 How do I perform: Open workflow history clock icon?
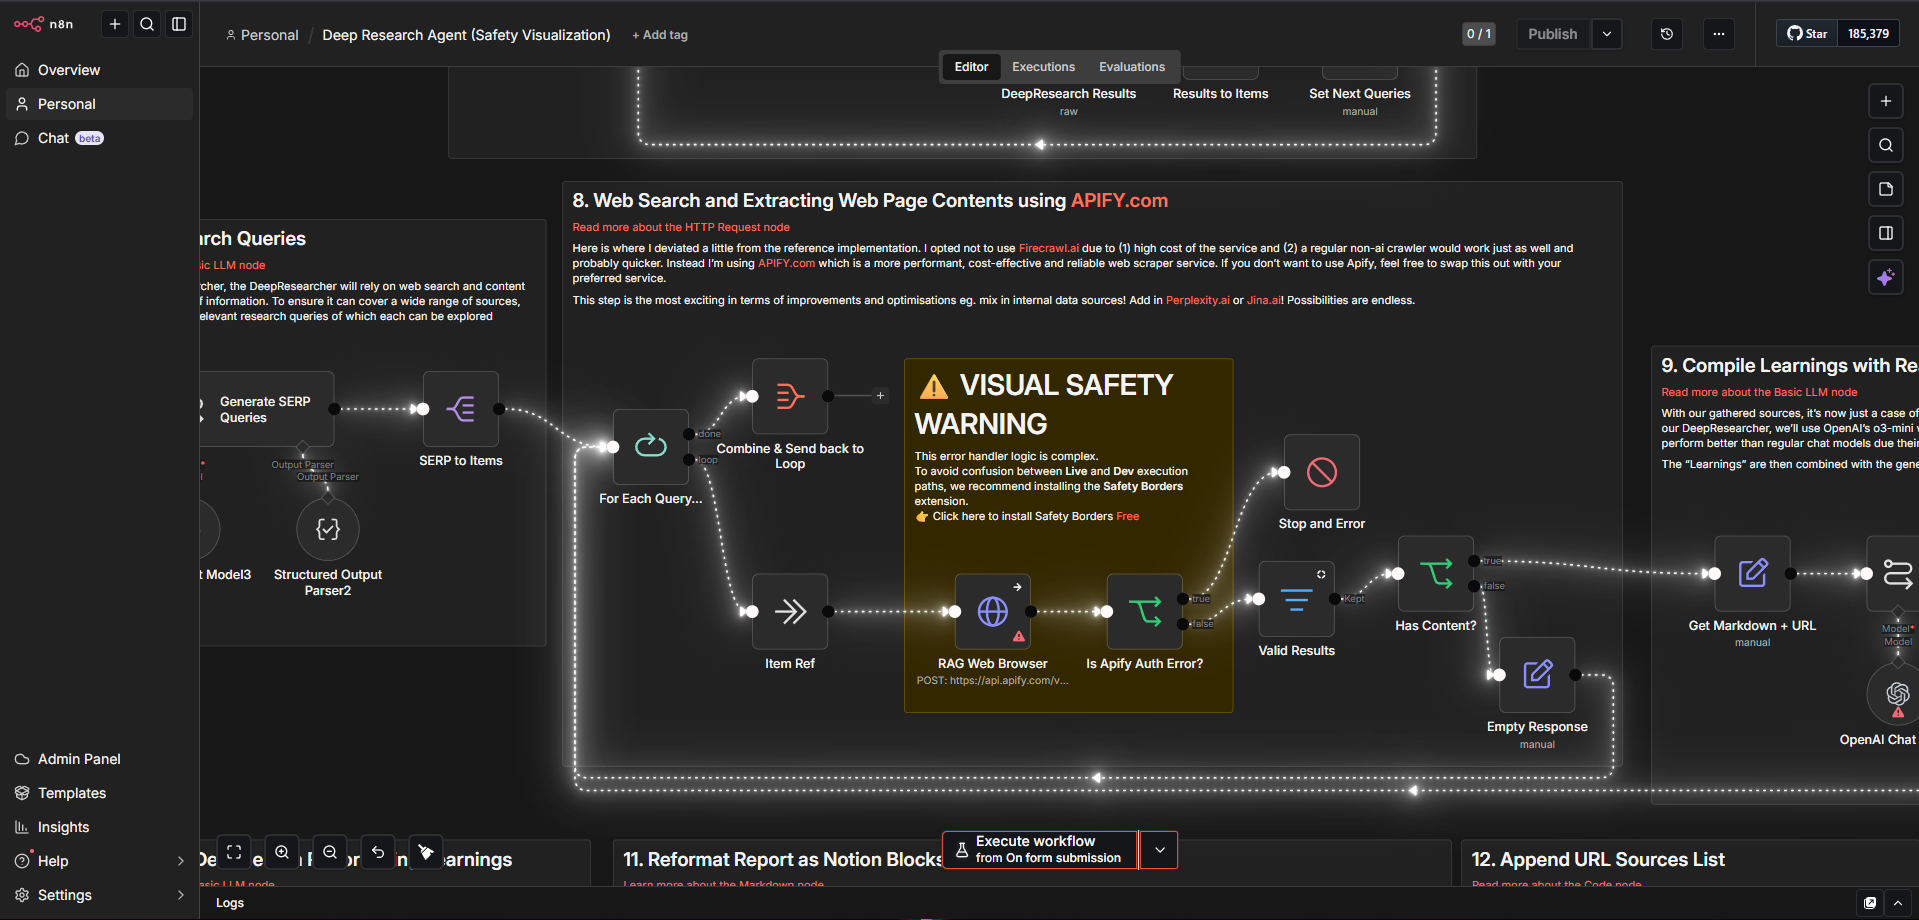pos(1667,34)
